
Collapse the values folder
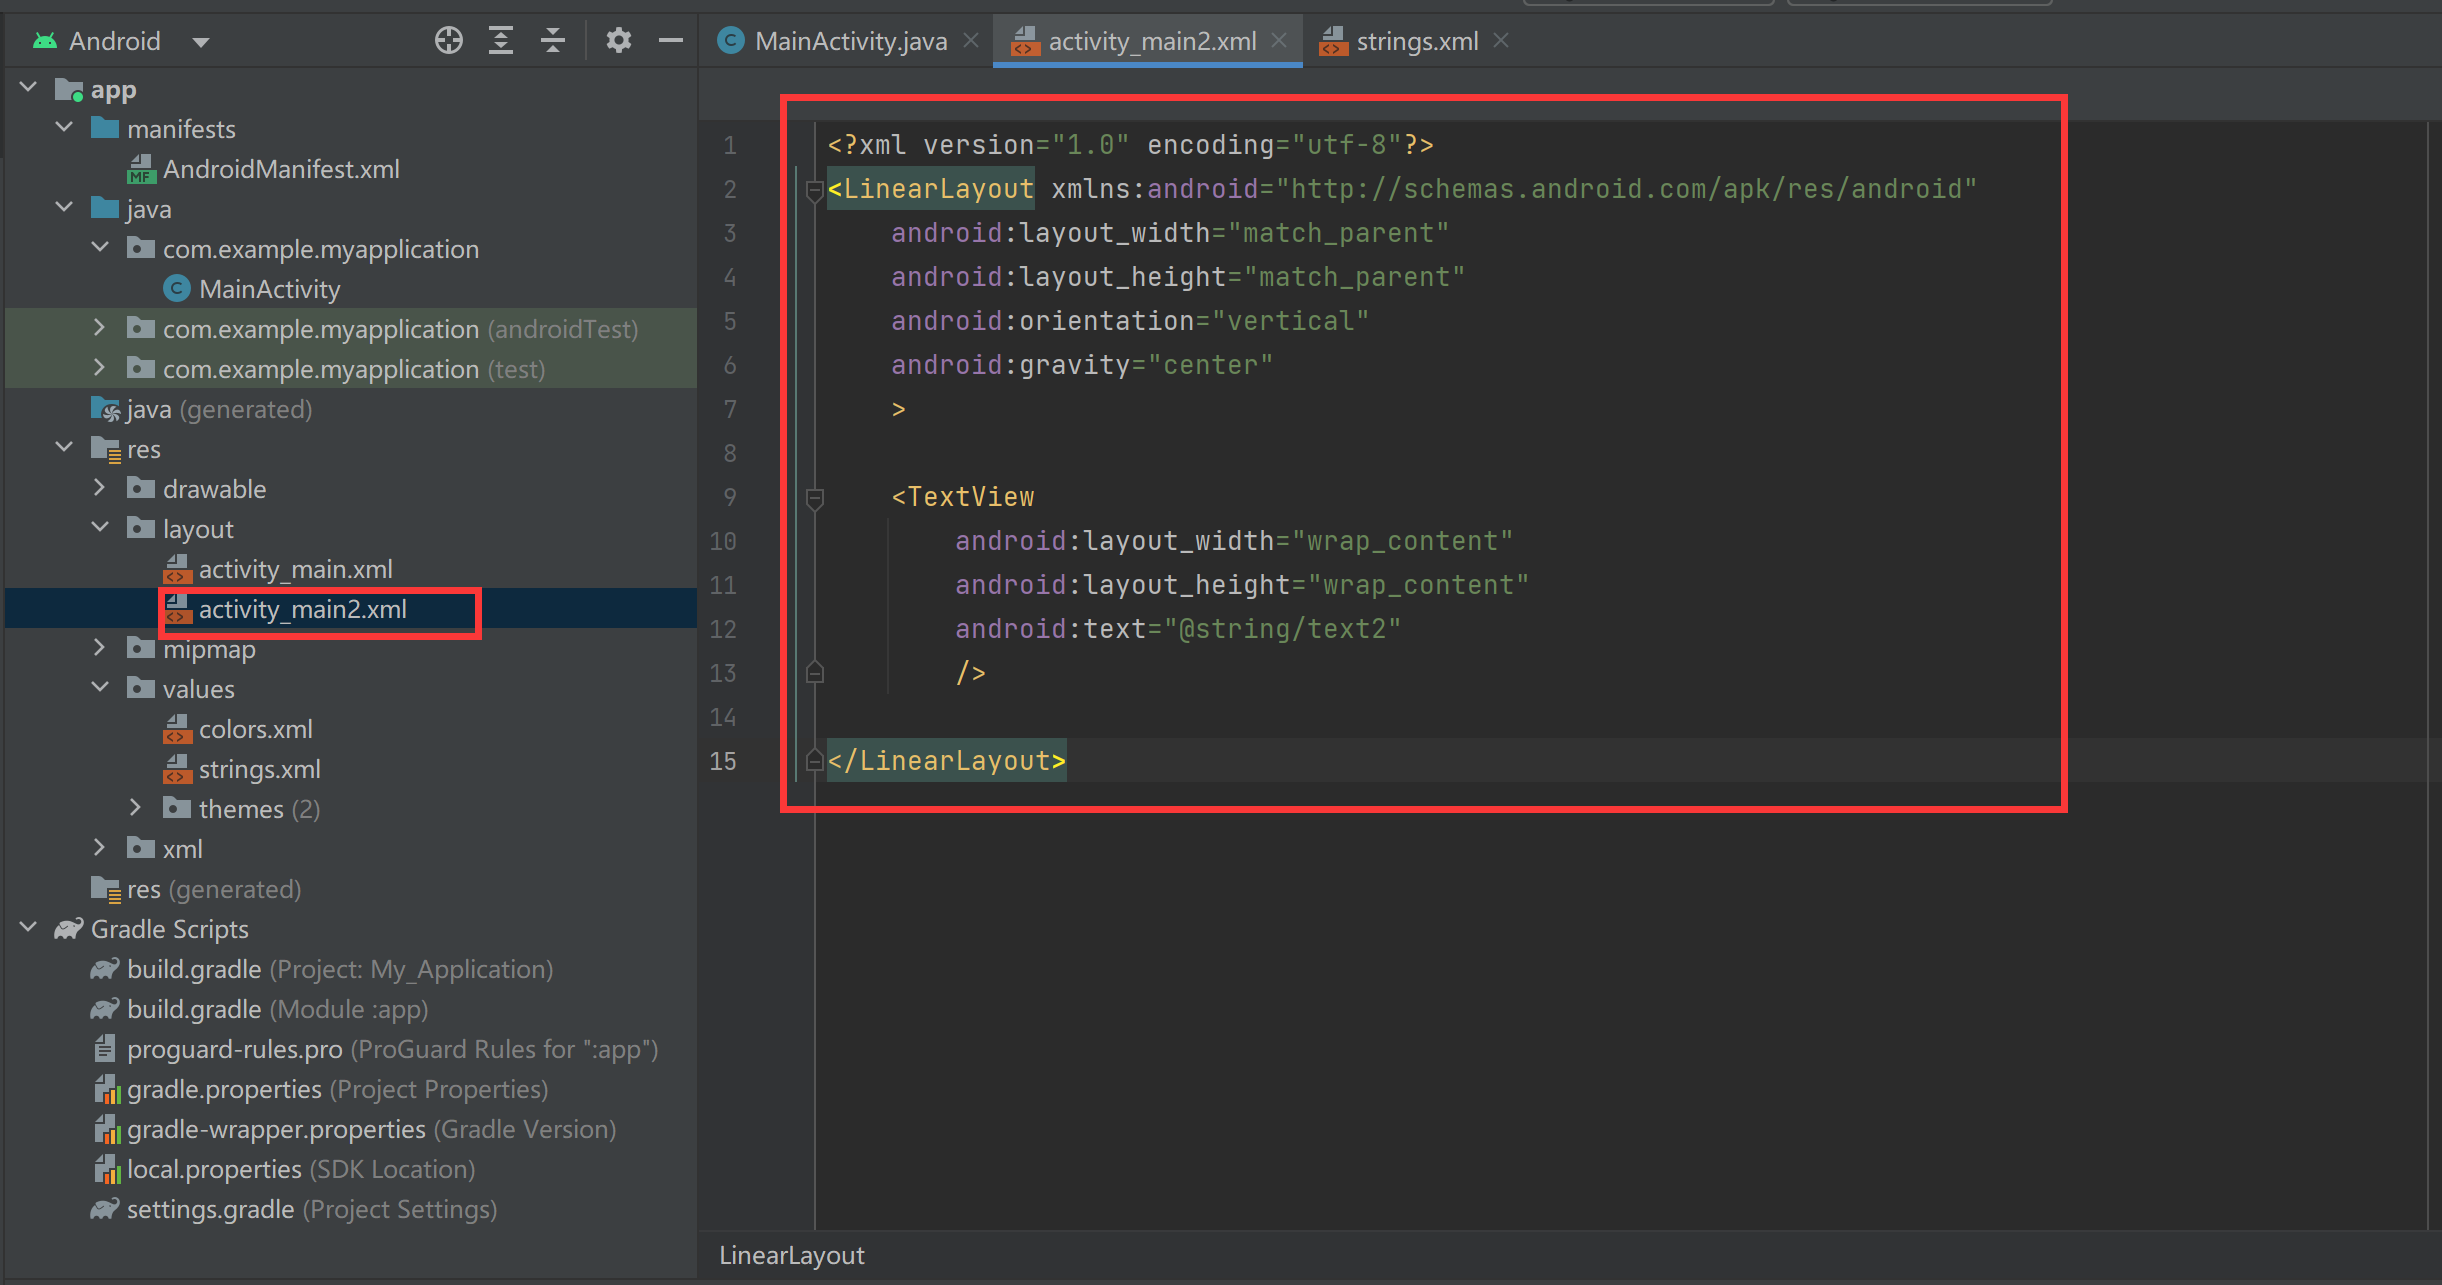click(x=101, y=688)
